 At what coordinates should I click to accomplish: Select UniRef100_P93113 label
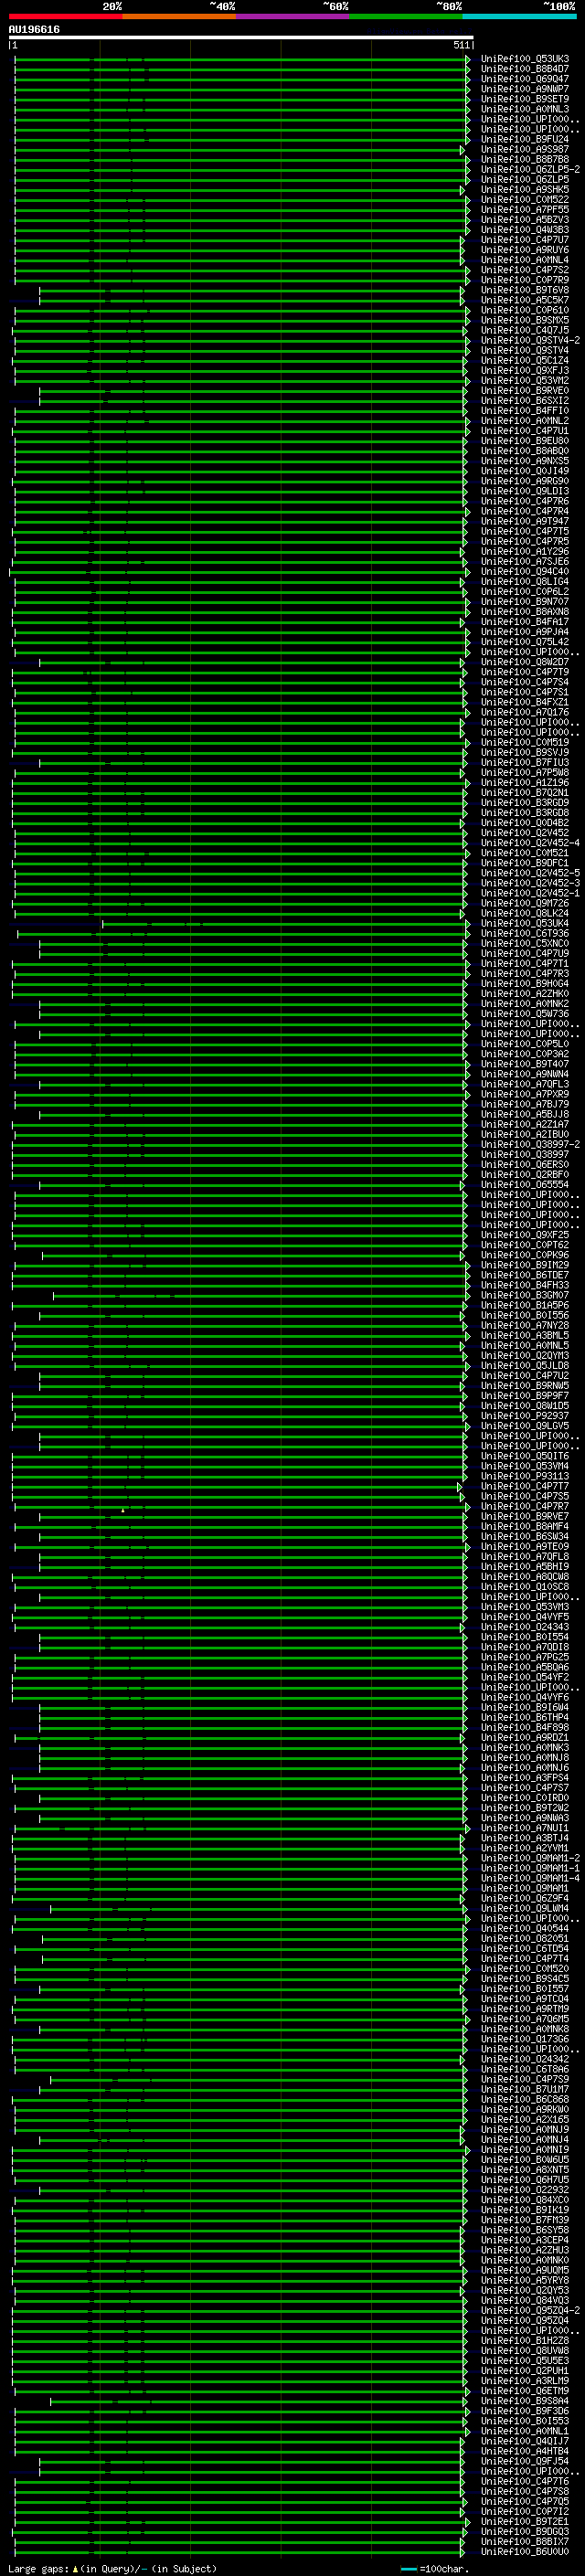tap(525, 1476)
